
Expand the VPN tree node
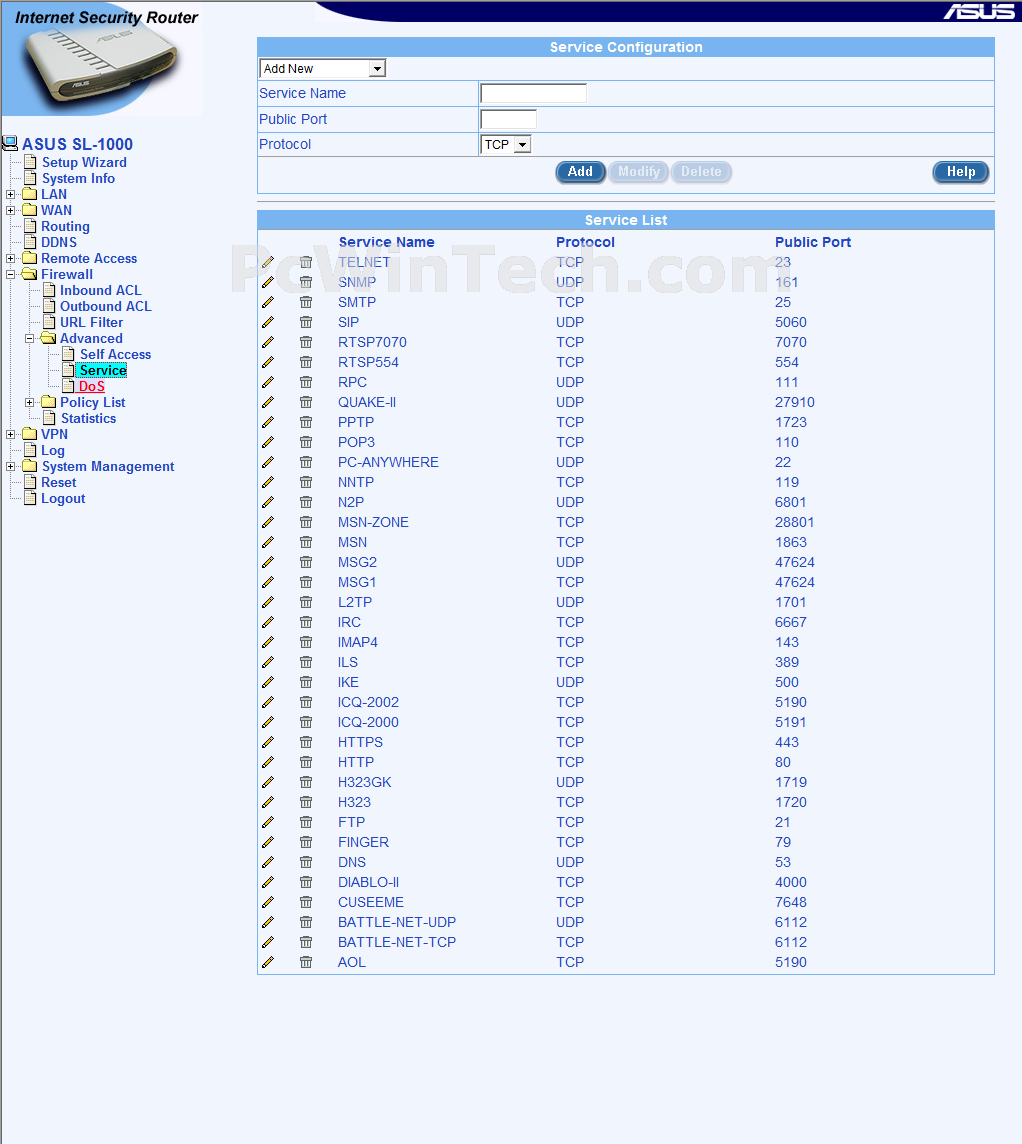pyautogui.click(x=10, y=435)
